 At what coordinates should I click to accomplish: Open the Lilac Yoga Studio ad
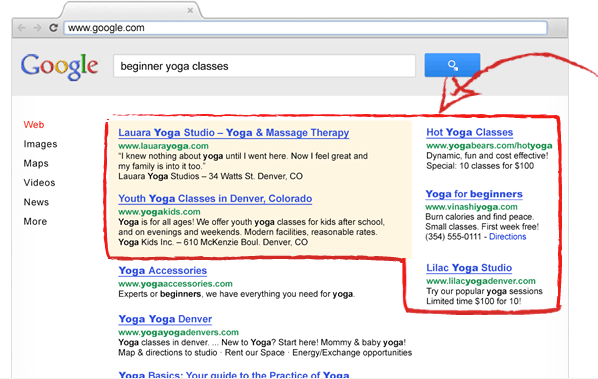tap(469, 268)
